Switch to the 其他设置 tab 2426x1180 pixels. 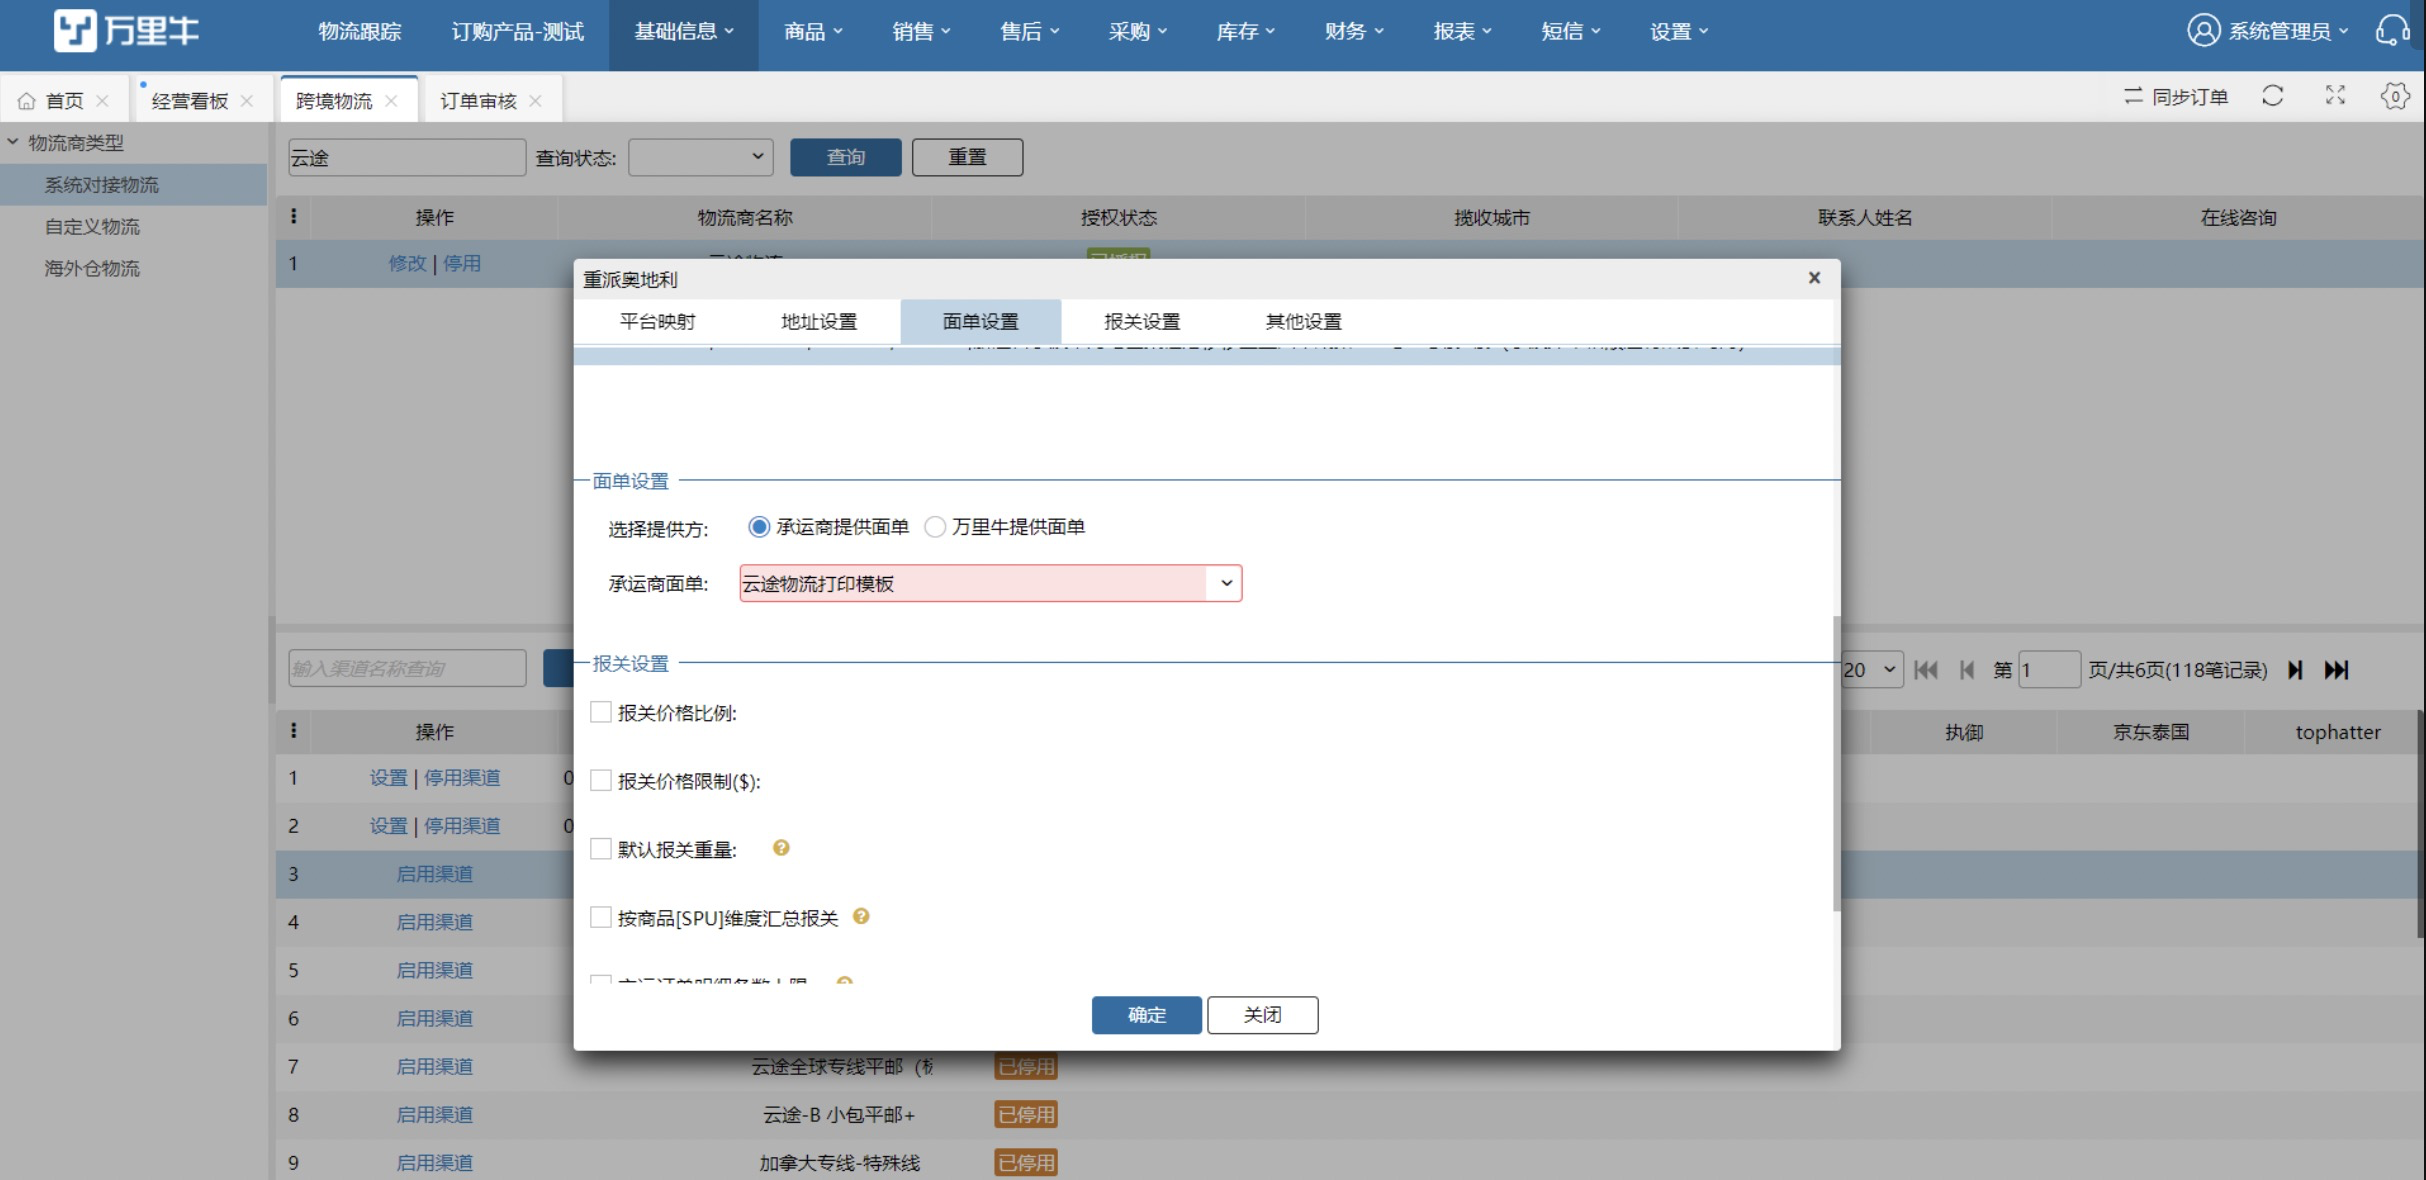tap(1303, 321)
